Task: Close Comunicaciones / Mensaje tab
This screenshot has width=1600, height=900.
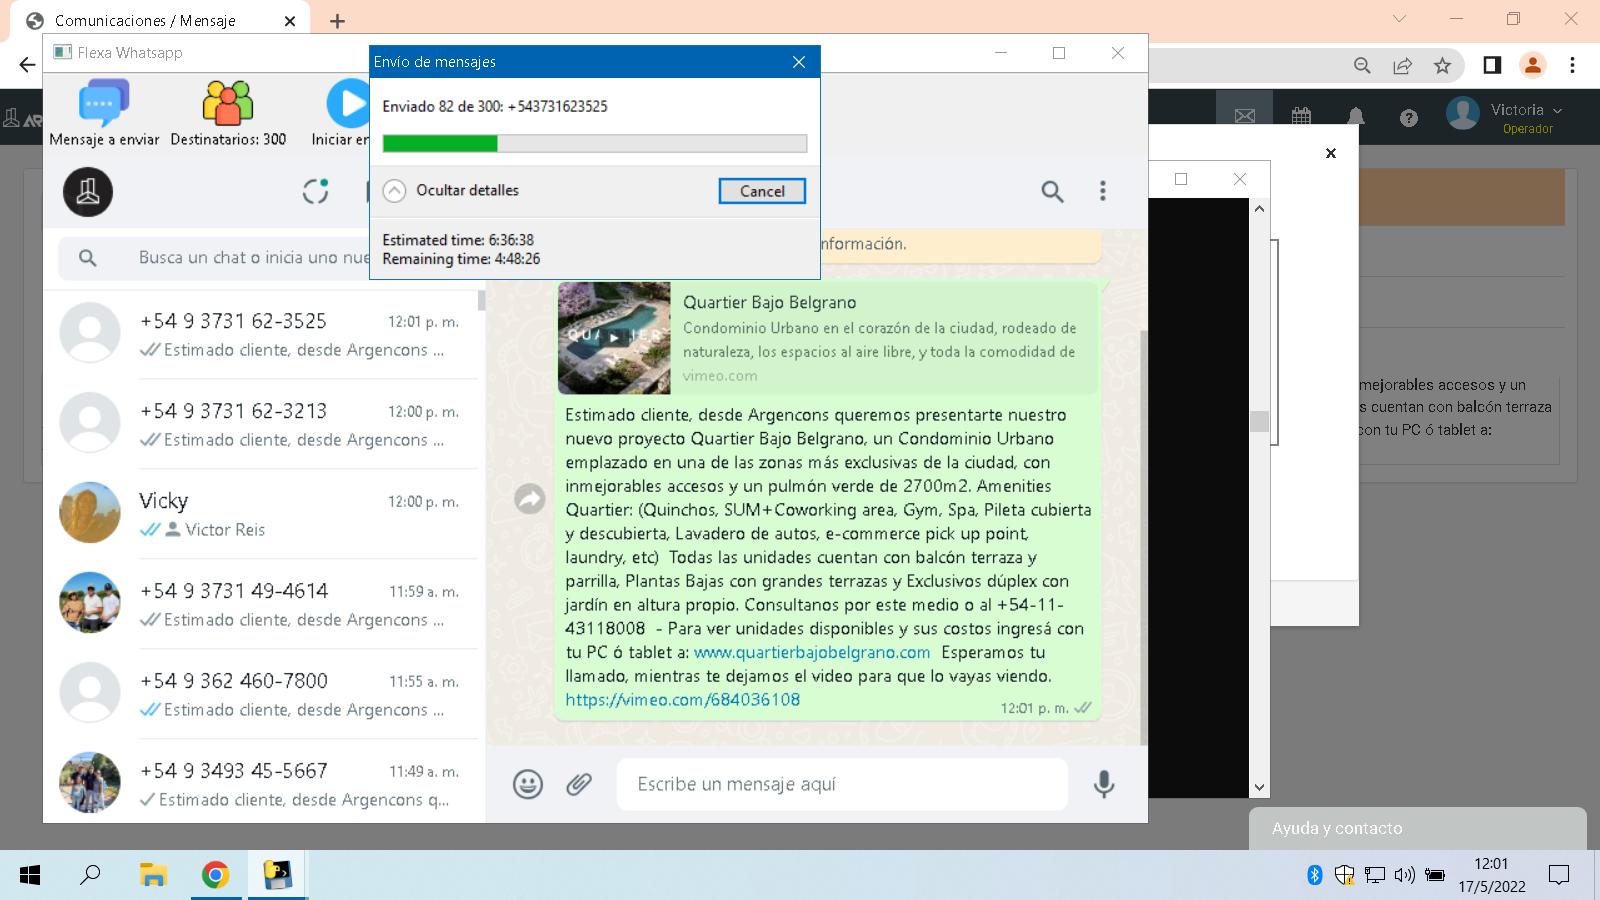Action: pos(290,21)
